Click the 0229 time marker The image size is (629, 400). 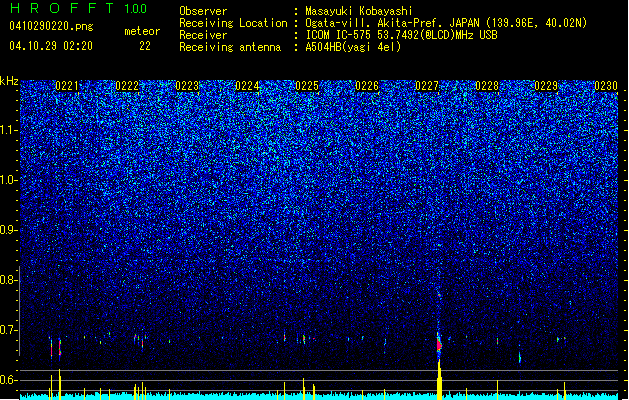click(x=546, y=86)
